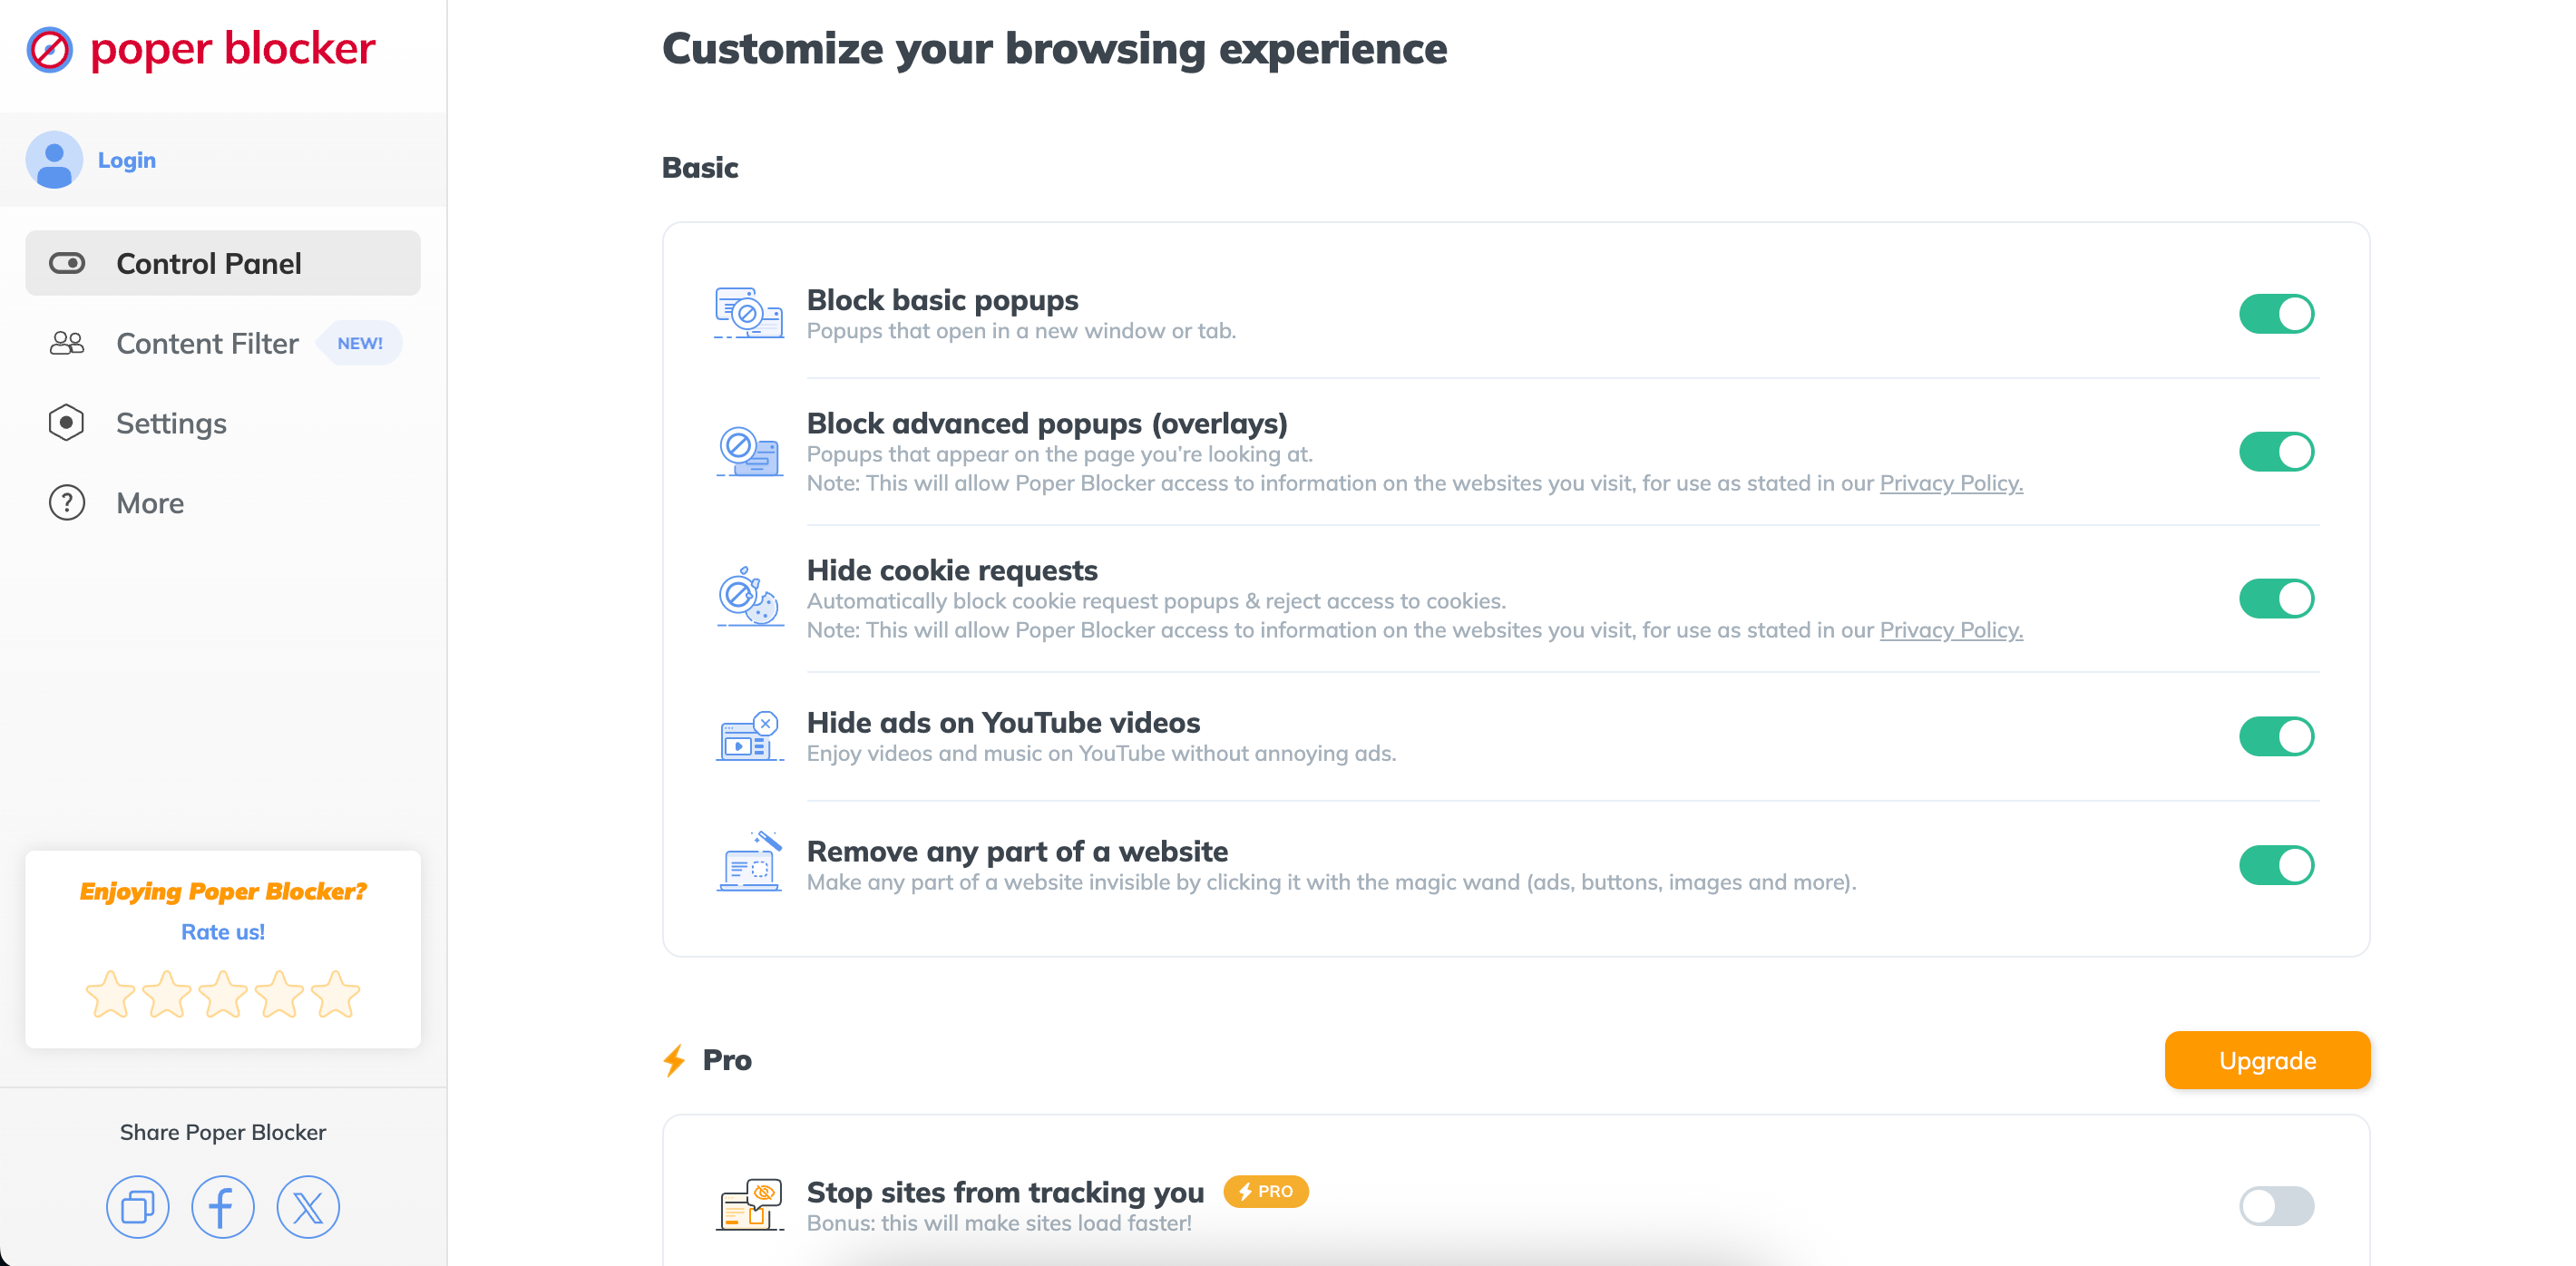This screenshot has width=2576, height=1266.
Task: Click the YouTube ads feature icon
Action: click(x=749, y=737)
